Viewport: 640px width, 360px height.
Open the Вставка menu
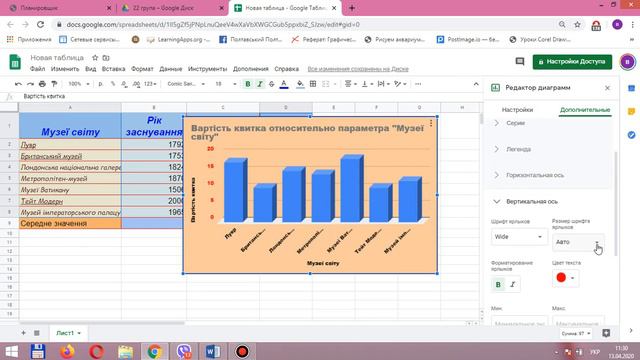click(113, 69)
